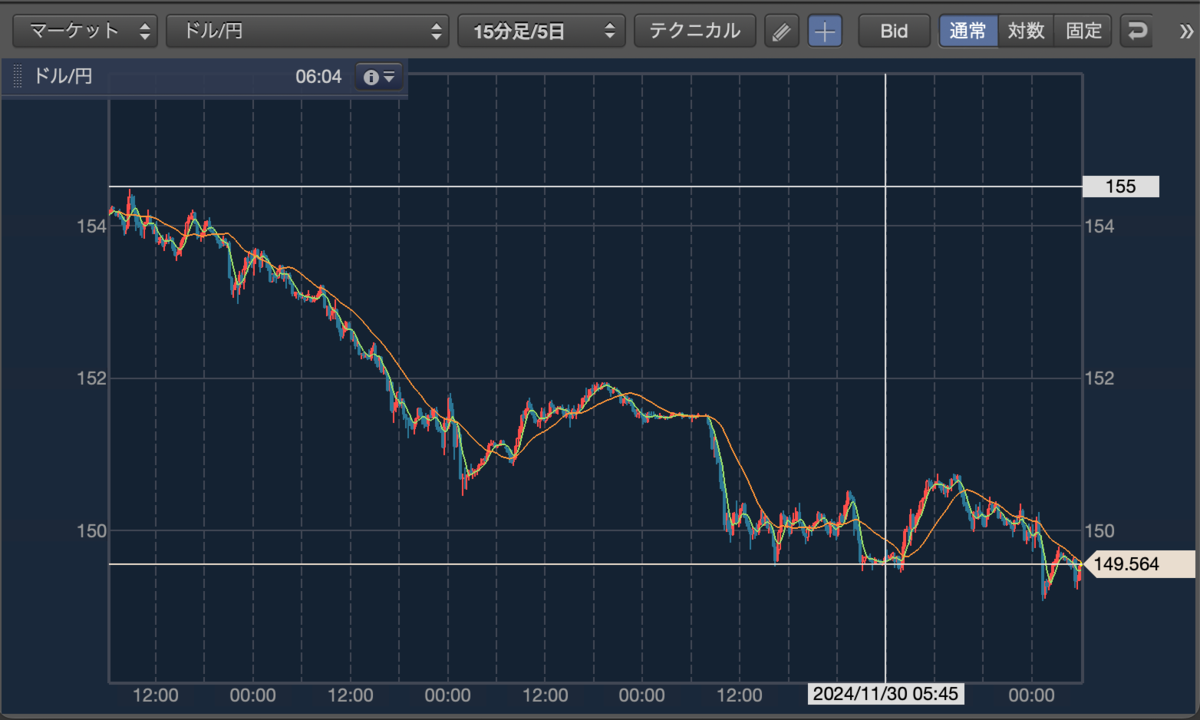Select the pencil drawing tool icon
Image resolution: width=1200 pixels, height=720 pixels.
coord(782,31)
